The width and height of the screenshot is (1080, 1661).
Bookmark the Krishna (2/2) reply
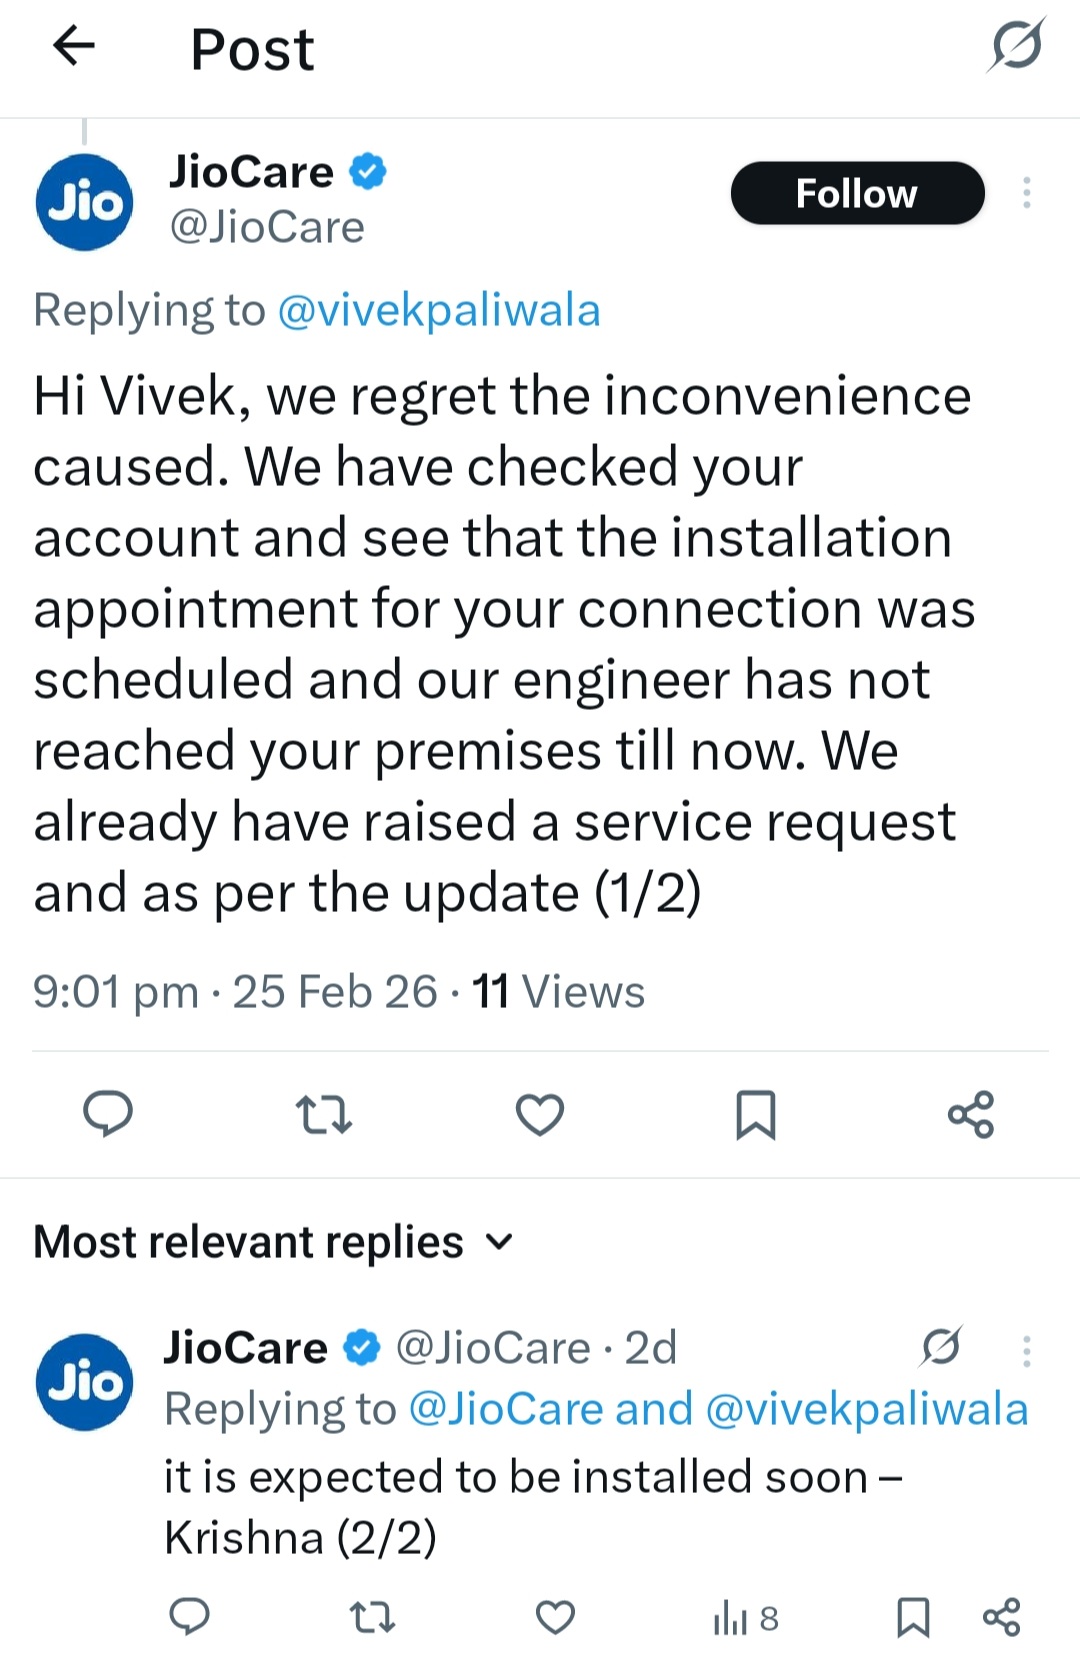click(913, 1616)
